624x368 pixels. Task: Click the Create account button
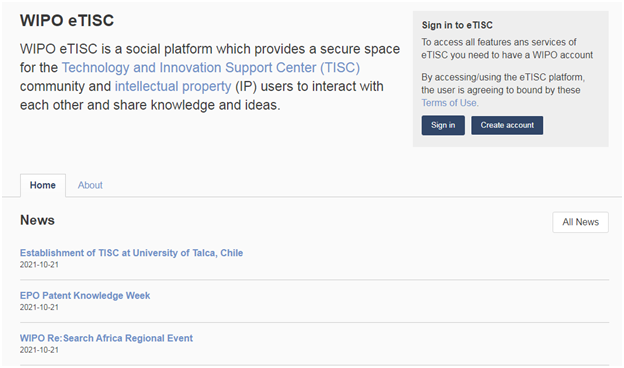[x=507, y=125]
